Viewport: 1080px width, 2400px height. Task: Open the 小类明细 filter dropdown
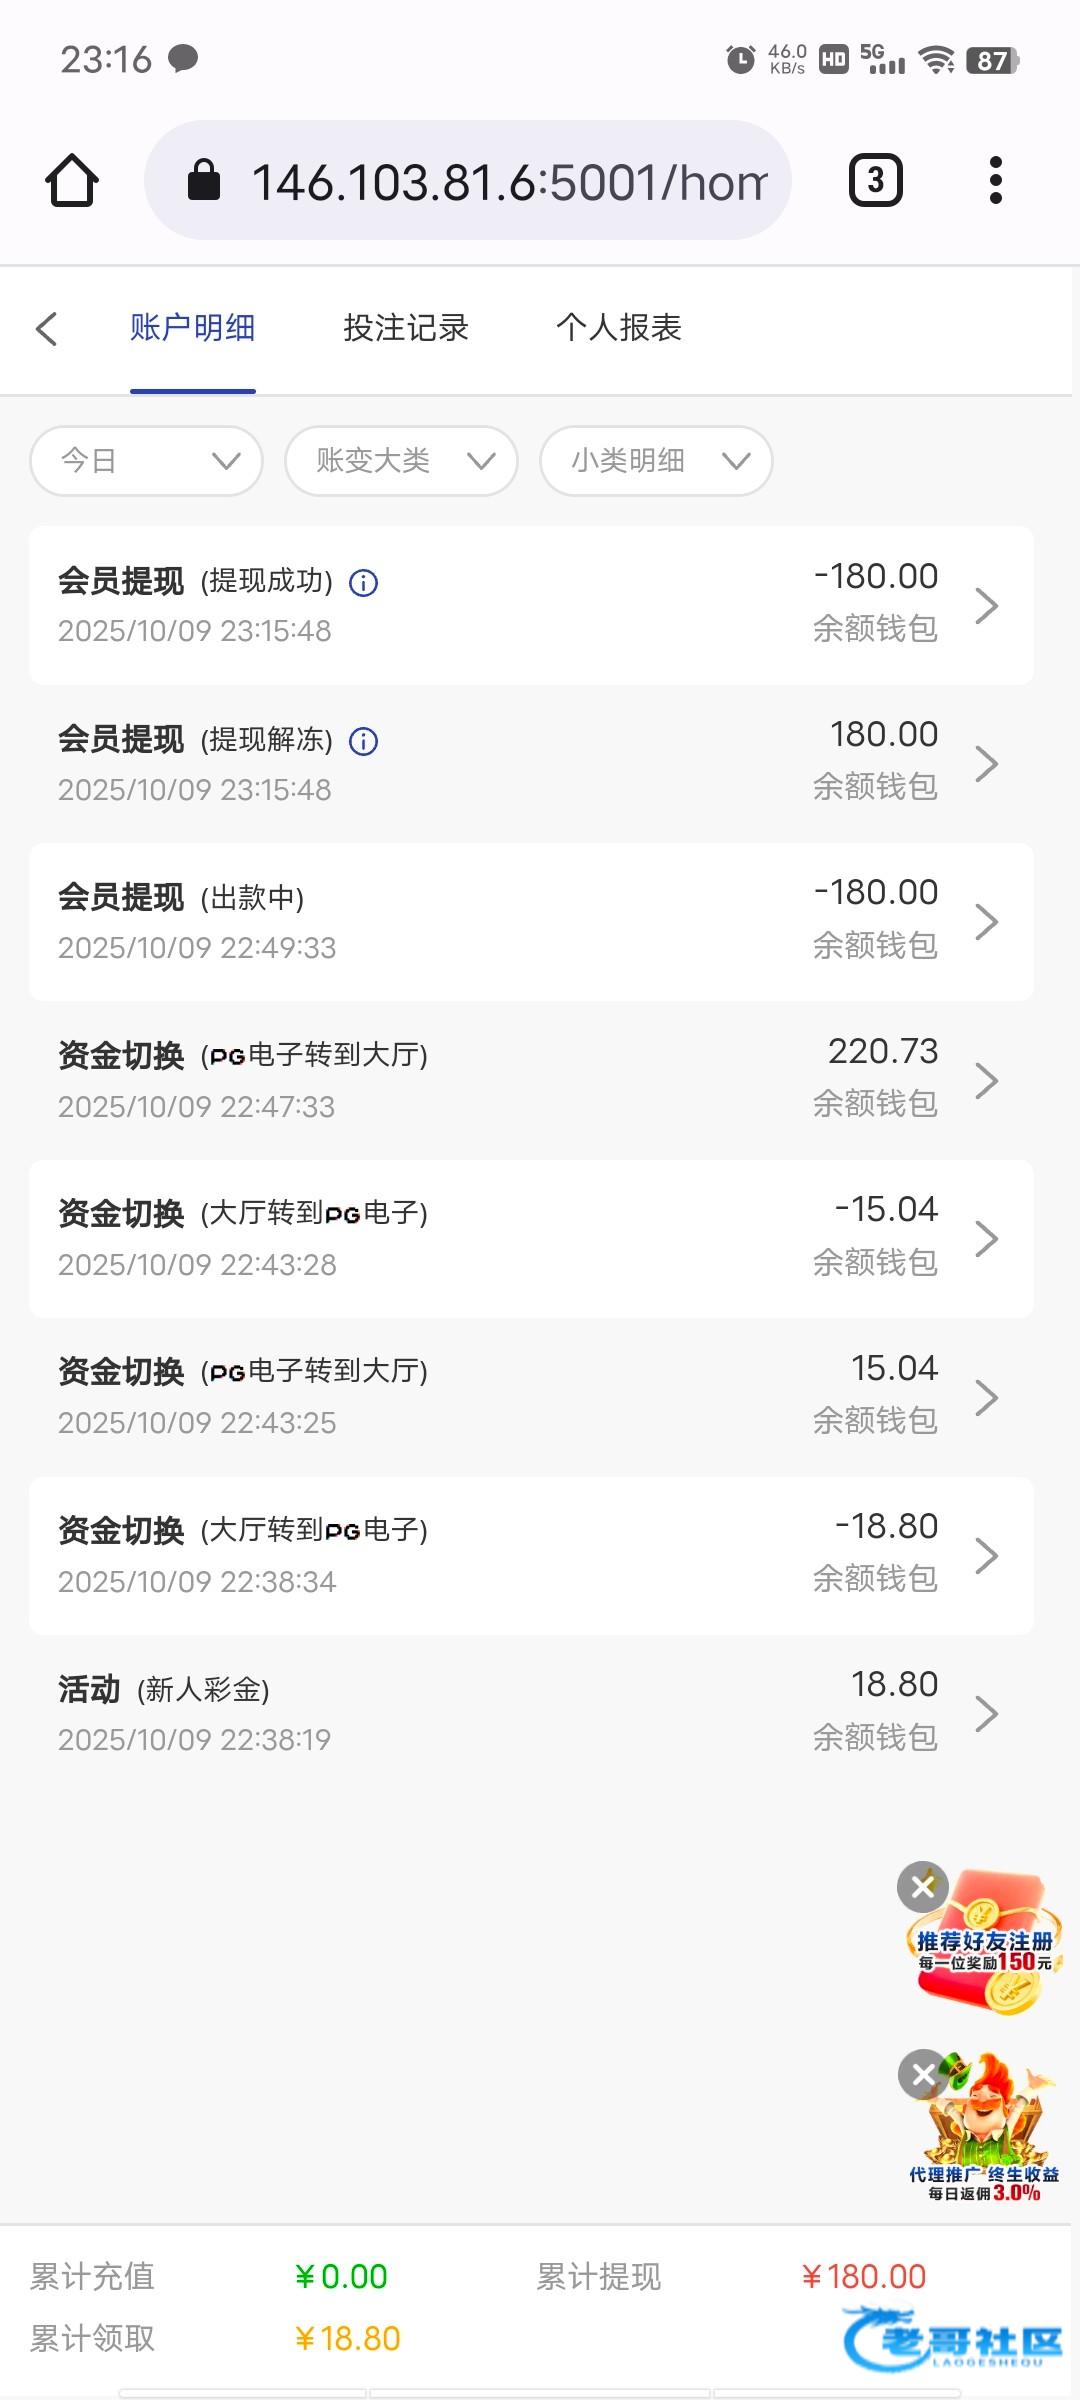[x=656, y=461]
